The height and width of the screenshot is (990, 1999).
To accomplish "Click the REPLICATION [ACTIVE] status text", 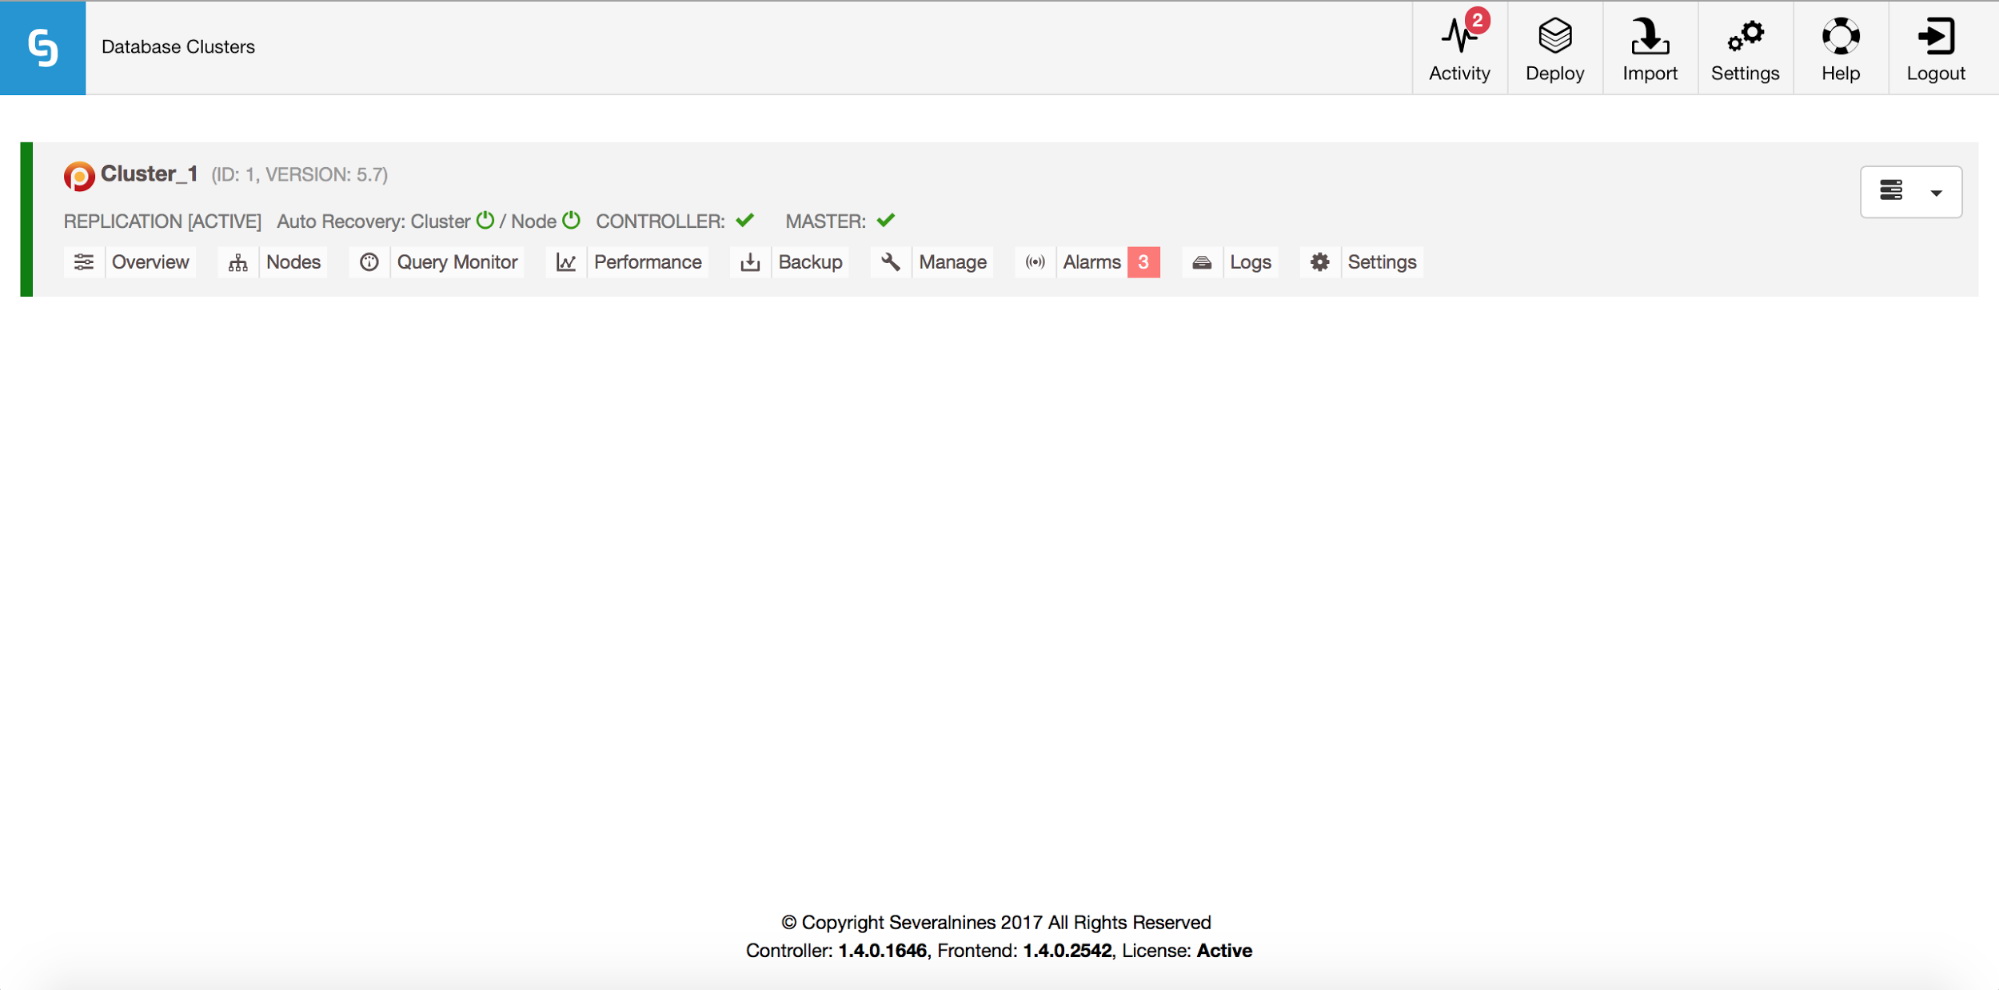I will pyautogui.click(x=162, y=221).
